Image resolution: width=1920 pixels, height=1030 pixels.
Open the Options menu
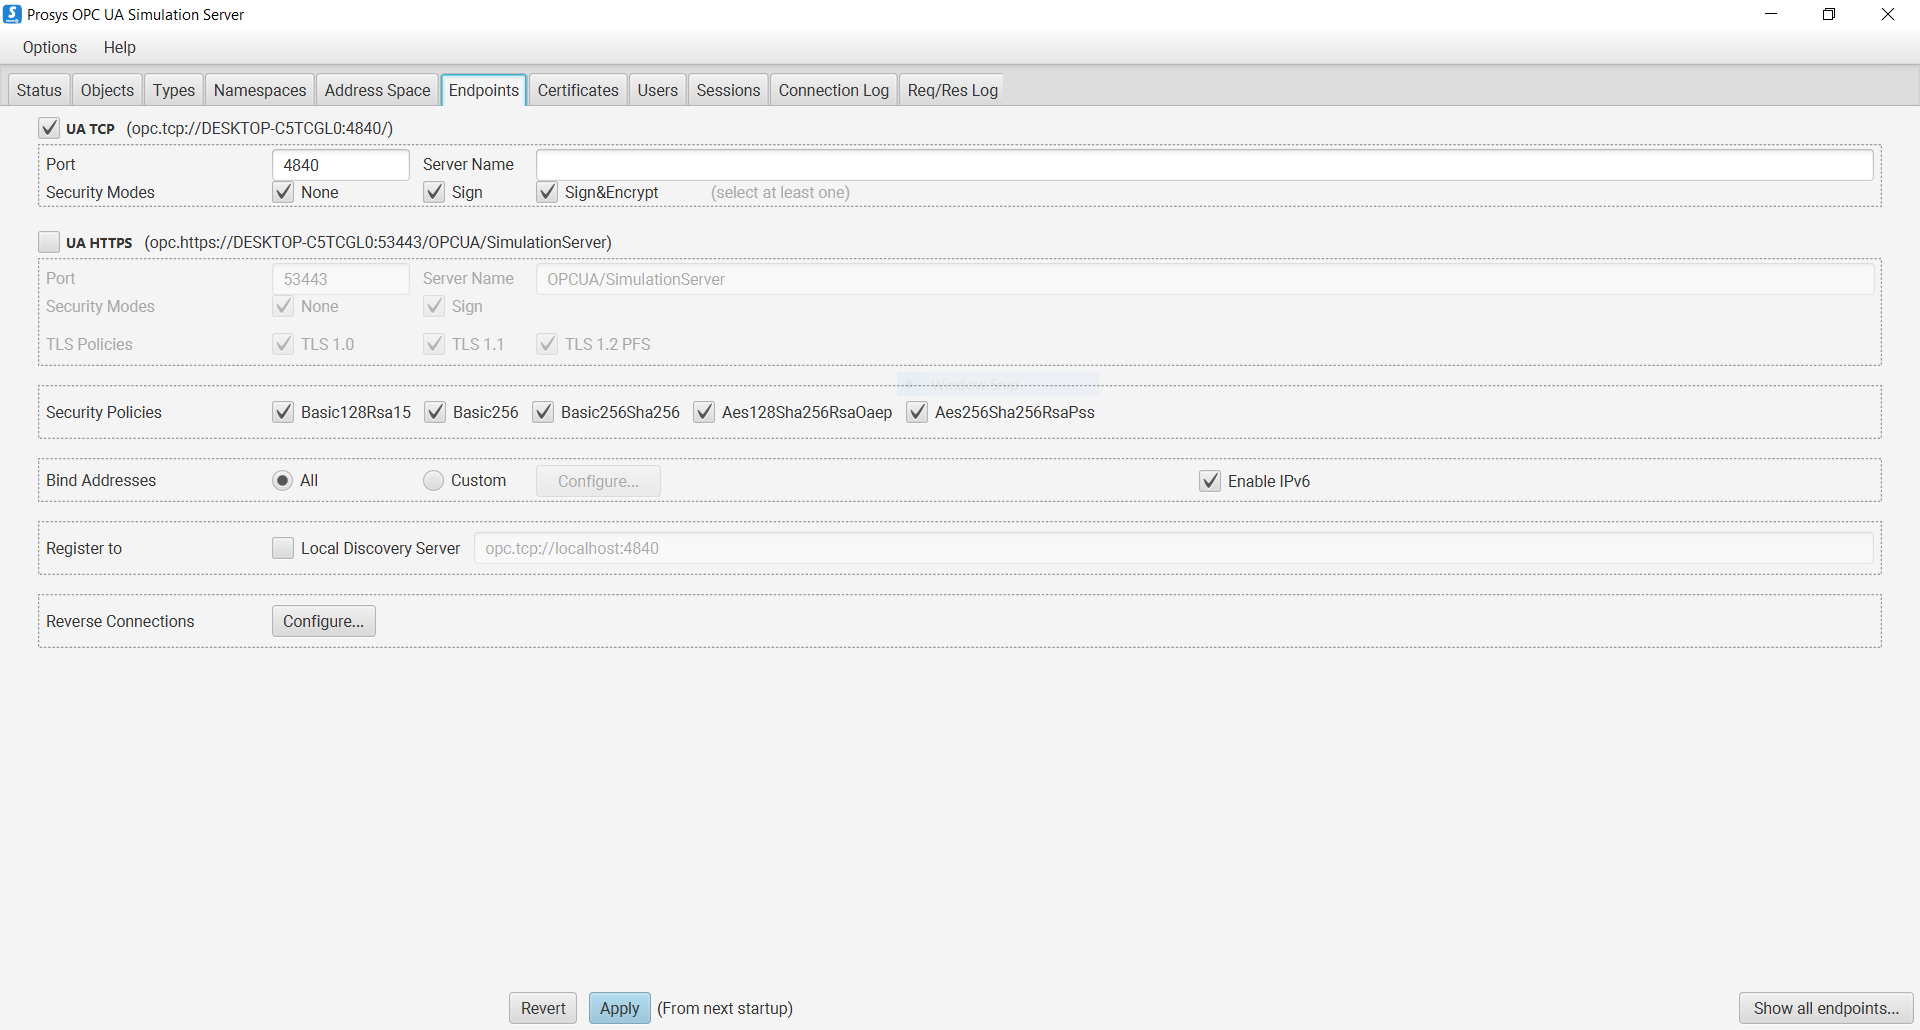49,47
